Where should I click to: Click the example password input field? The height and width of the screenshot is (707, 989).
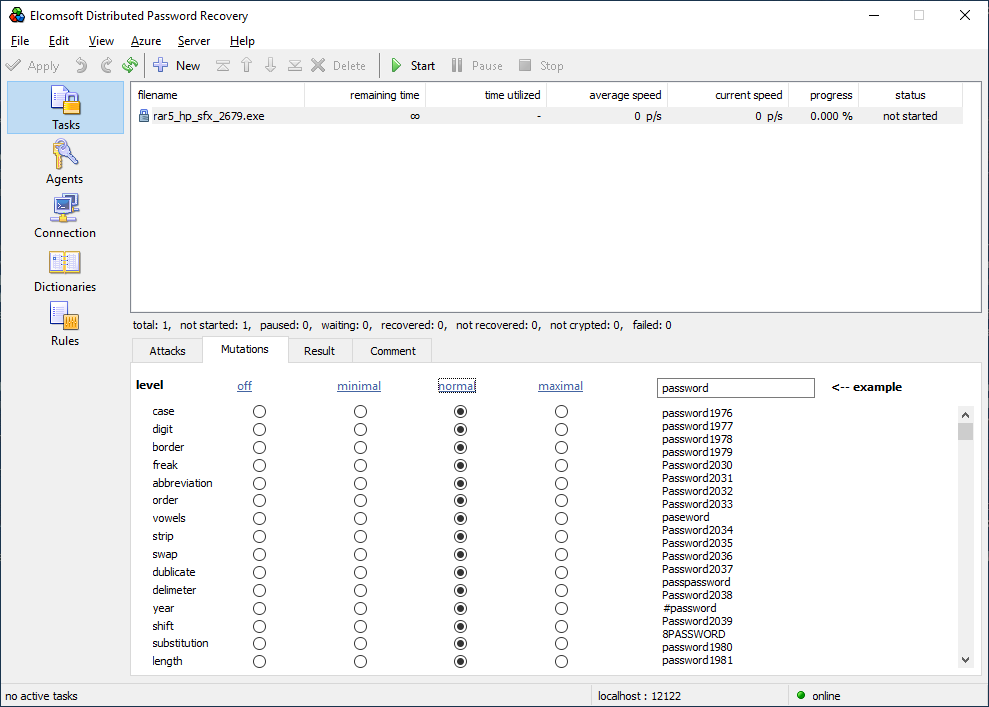[735, 388]
